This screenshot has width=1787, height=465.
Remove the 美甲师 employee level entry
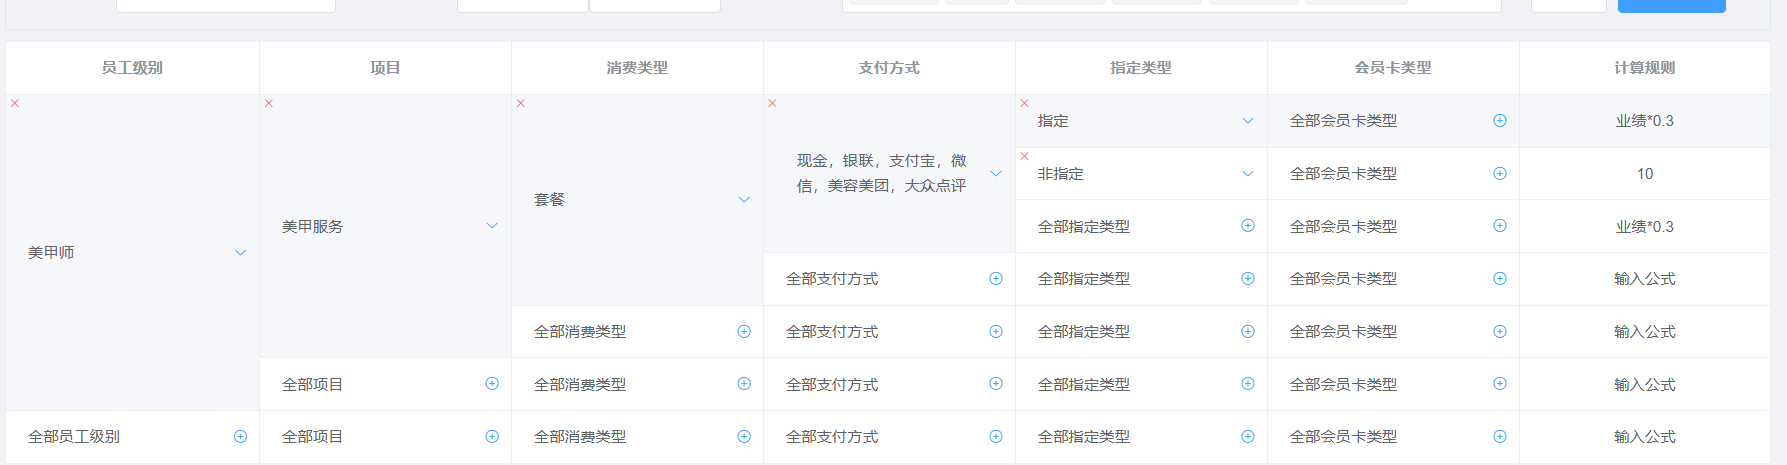tap(15, 103)
